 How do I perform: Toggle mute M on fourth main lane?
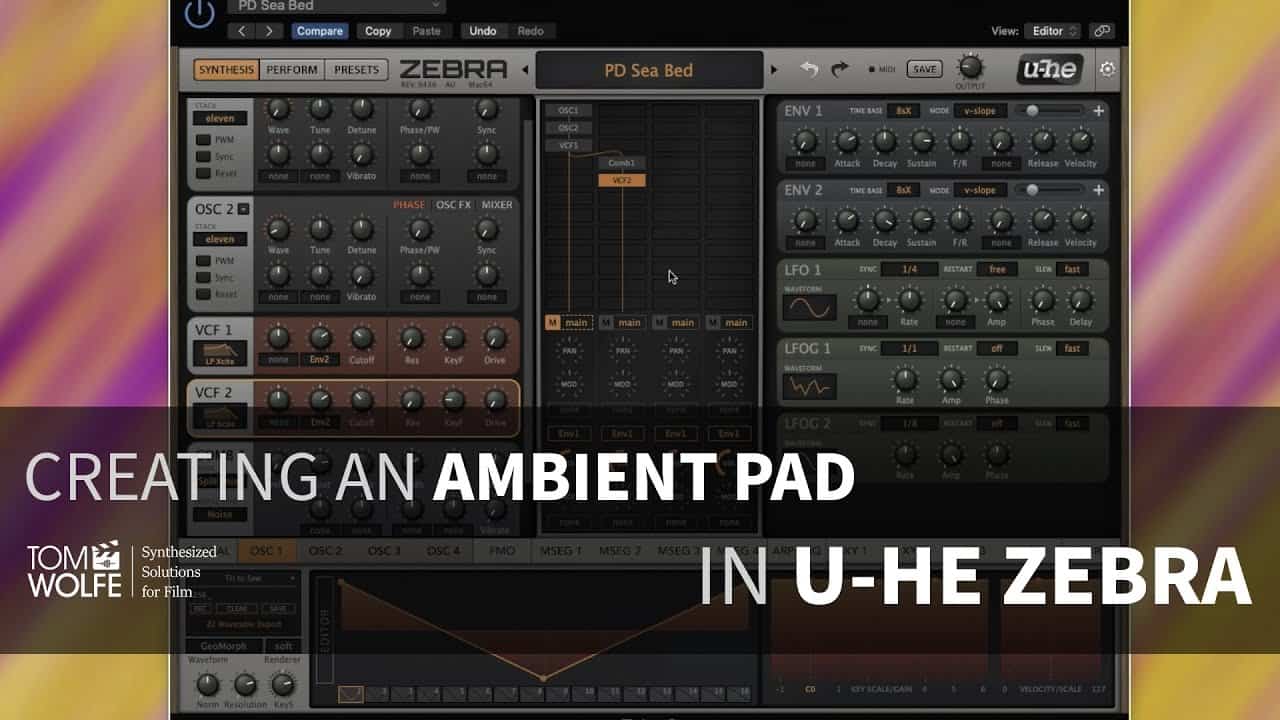[x=712, y=322]
